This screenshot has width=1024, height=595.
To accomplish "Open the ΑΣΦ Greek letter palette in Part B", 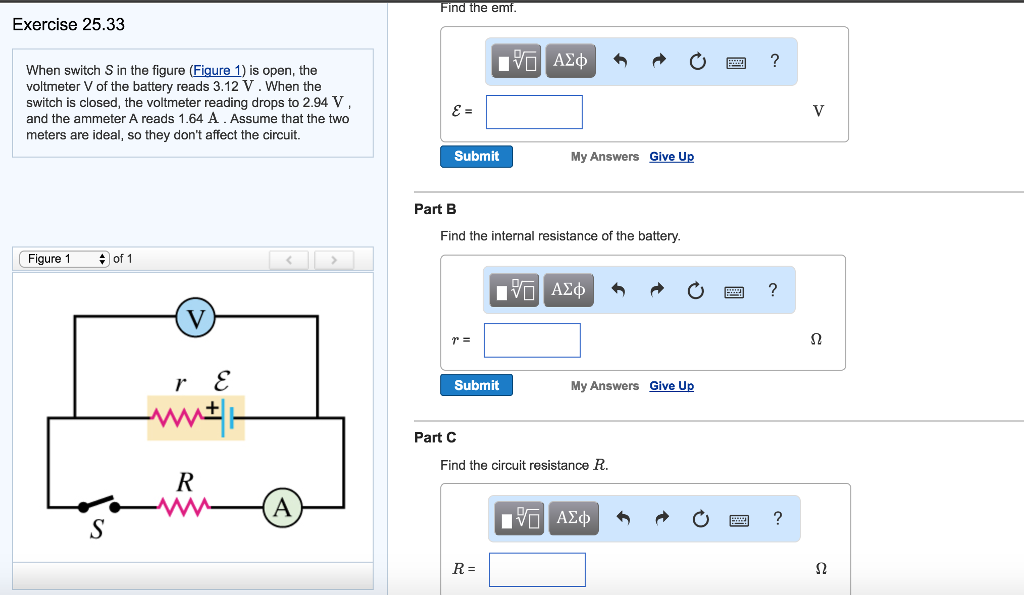I will (x=568, y=290).
